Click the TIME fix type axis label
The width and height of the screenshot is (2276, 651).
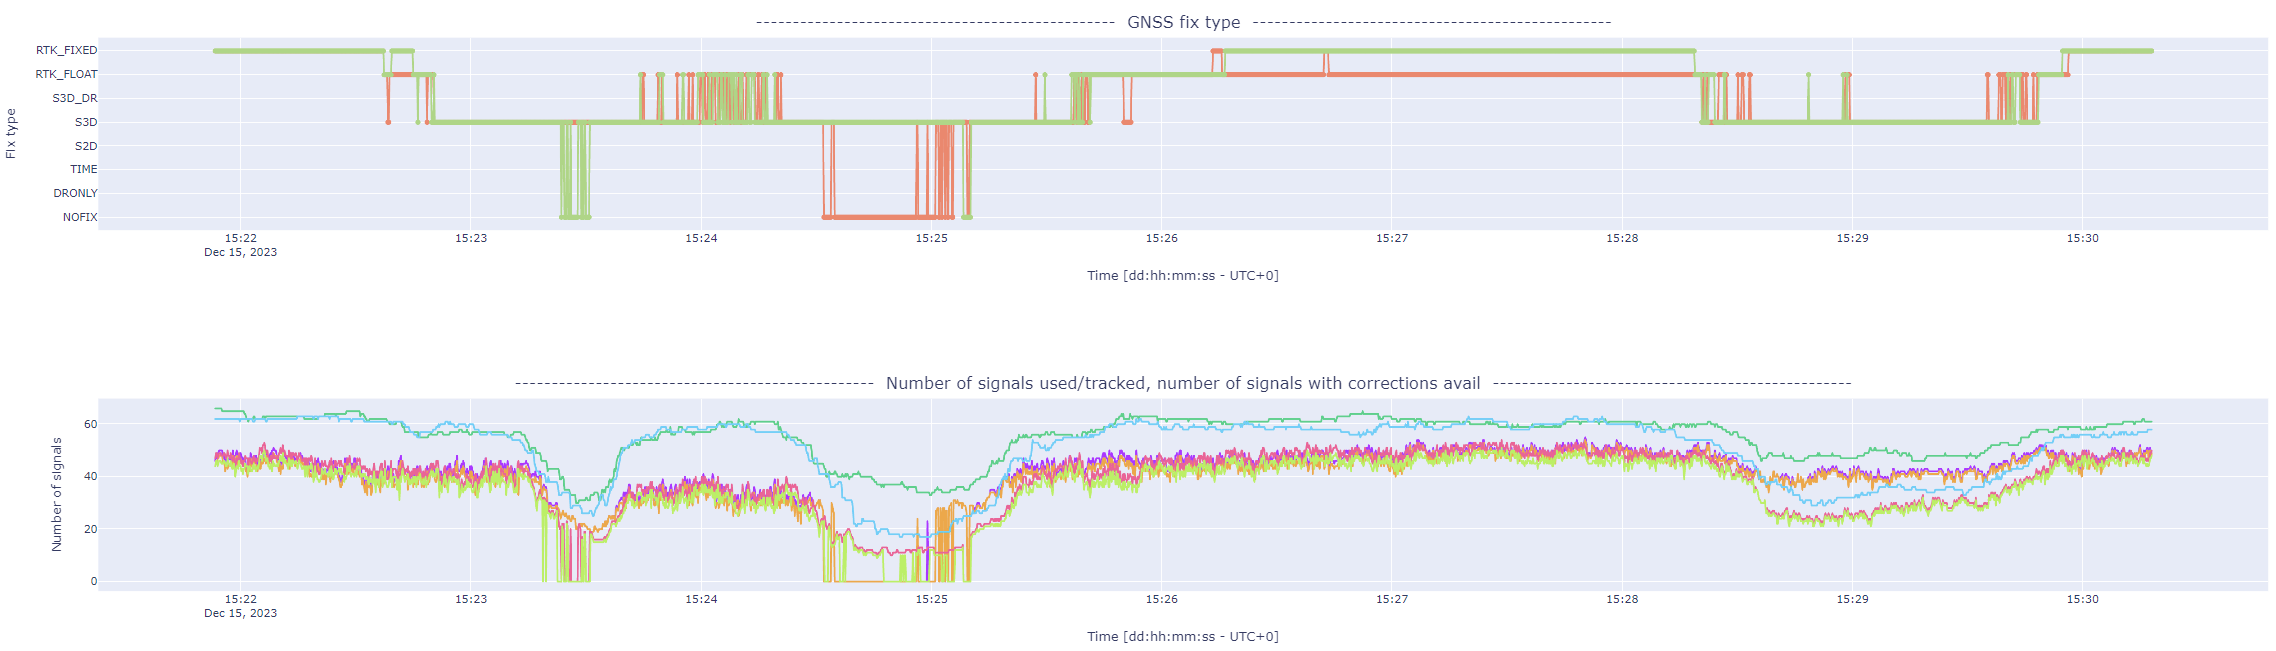point(84,169)
